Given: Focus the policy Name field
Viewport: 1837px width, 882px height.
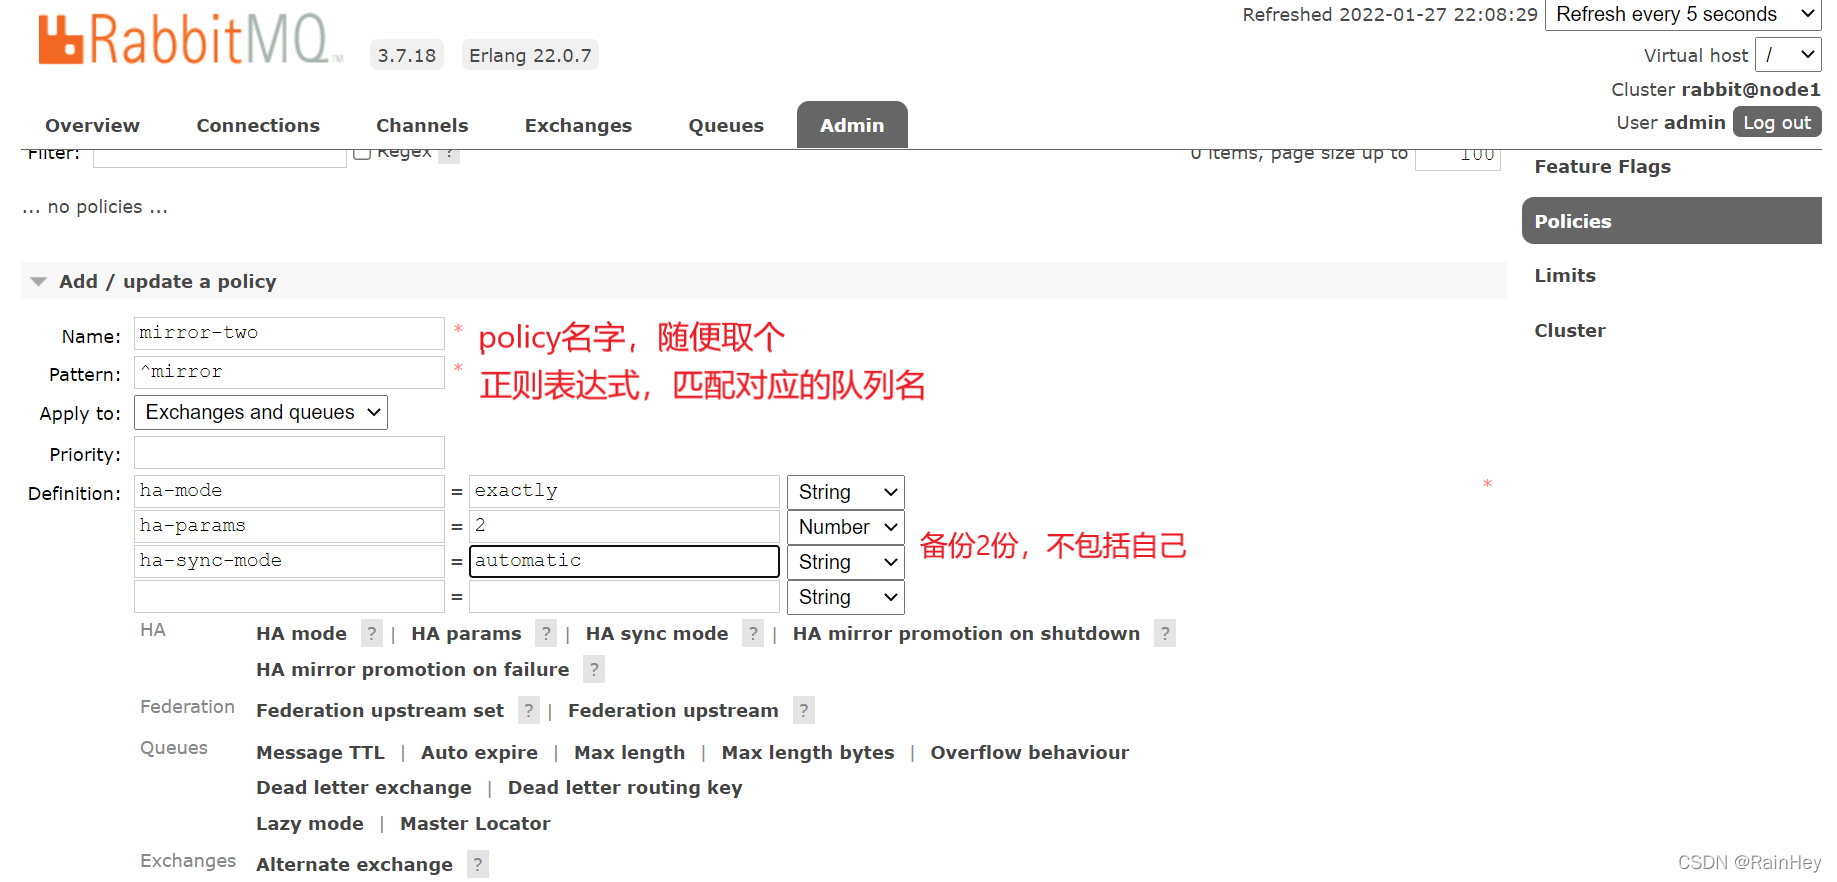Looking at the screenshot, I should pyautogui.click(x=289, y=333).
